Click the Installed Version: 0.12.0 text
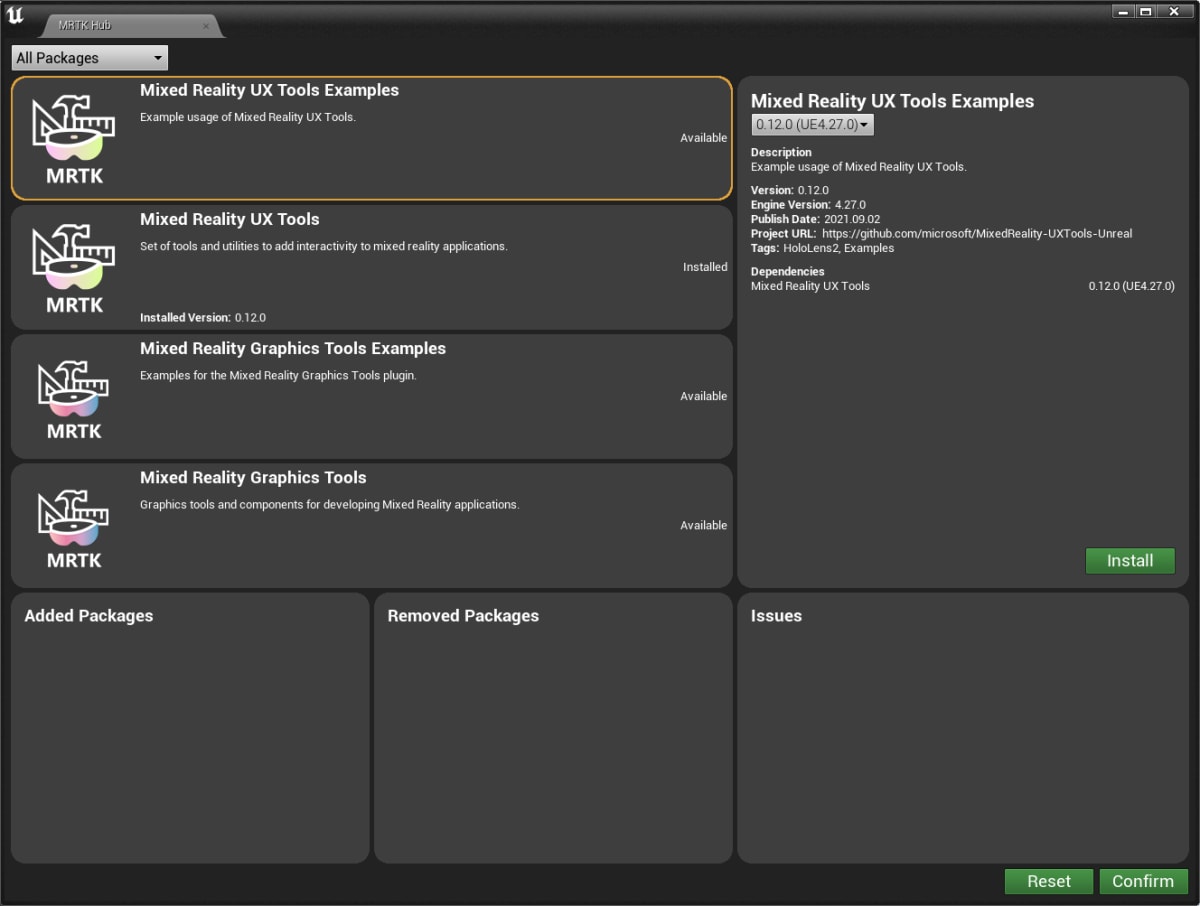 coord(203,318)
